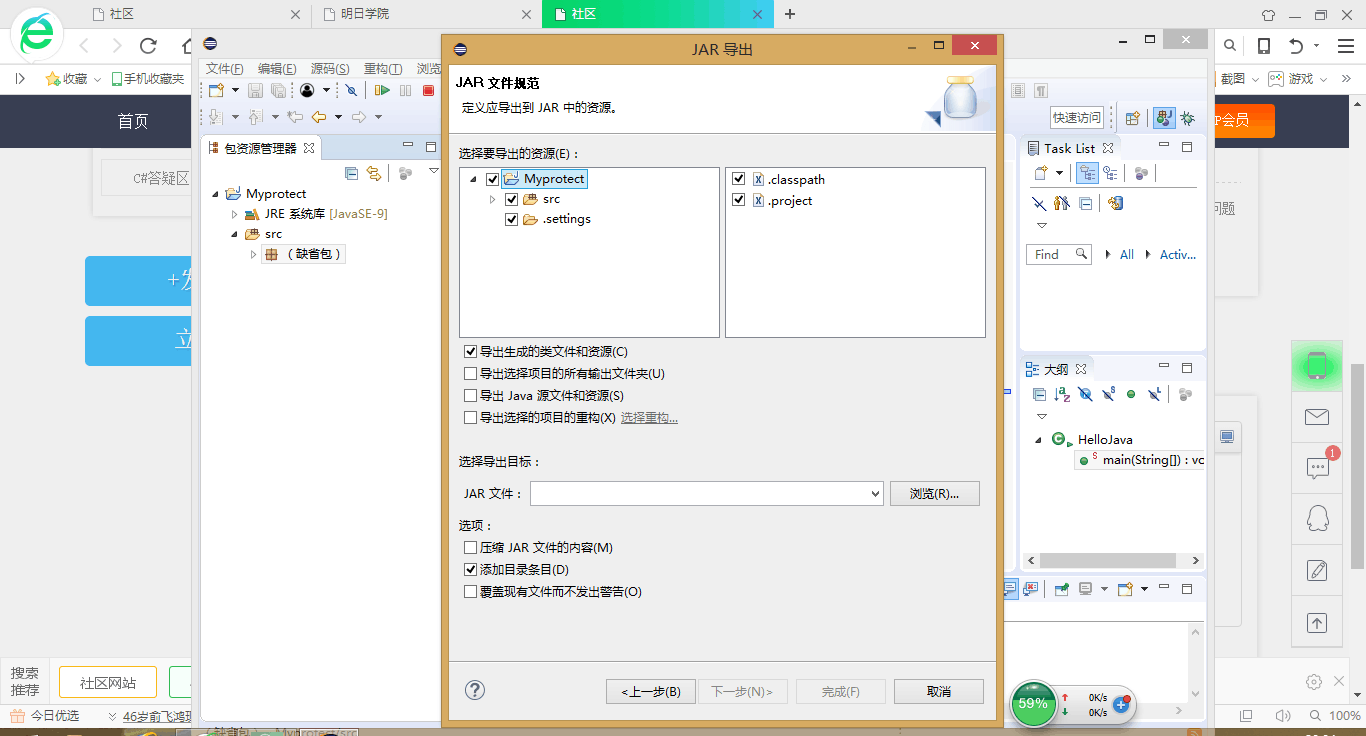
Task: Uncheck the .classpath file checkbox
Action: click(x=738, y=179)
